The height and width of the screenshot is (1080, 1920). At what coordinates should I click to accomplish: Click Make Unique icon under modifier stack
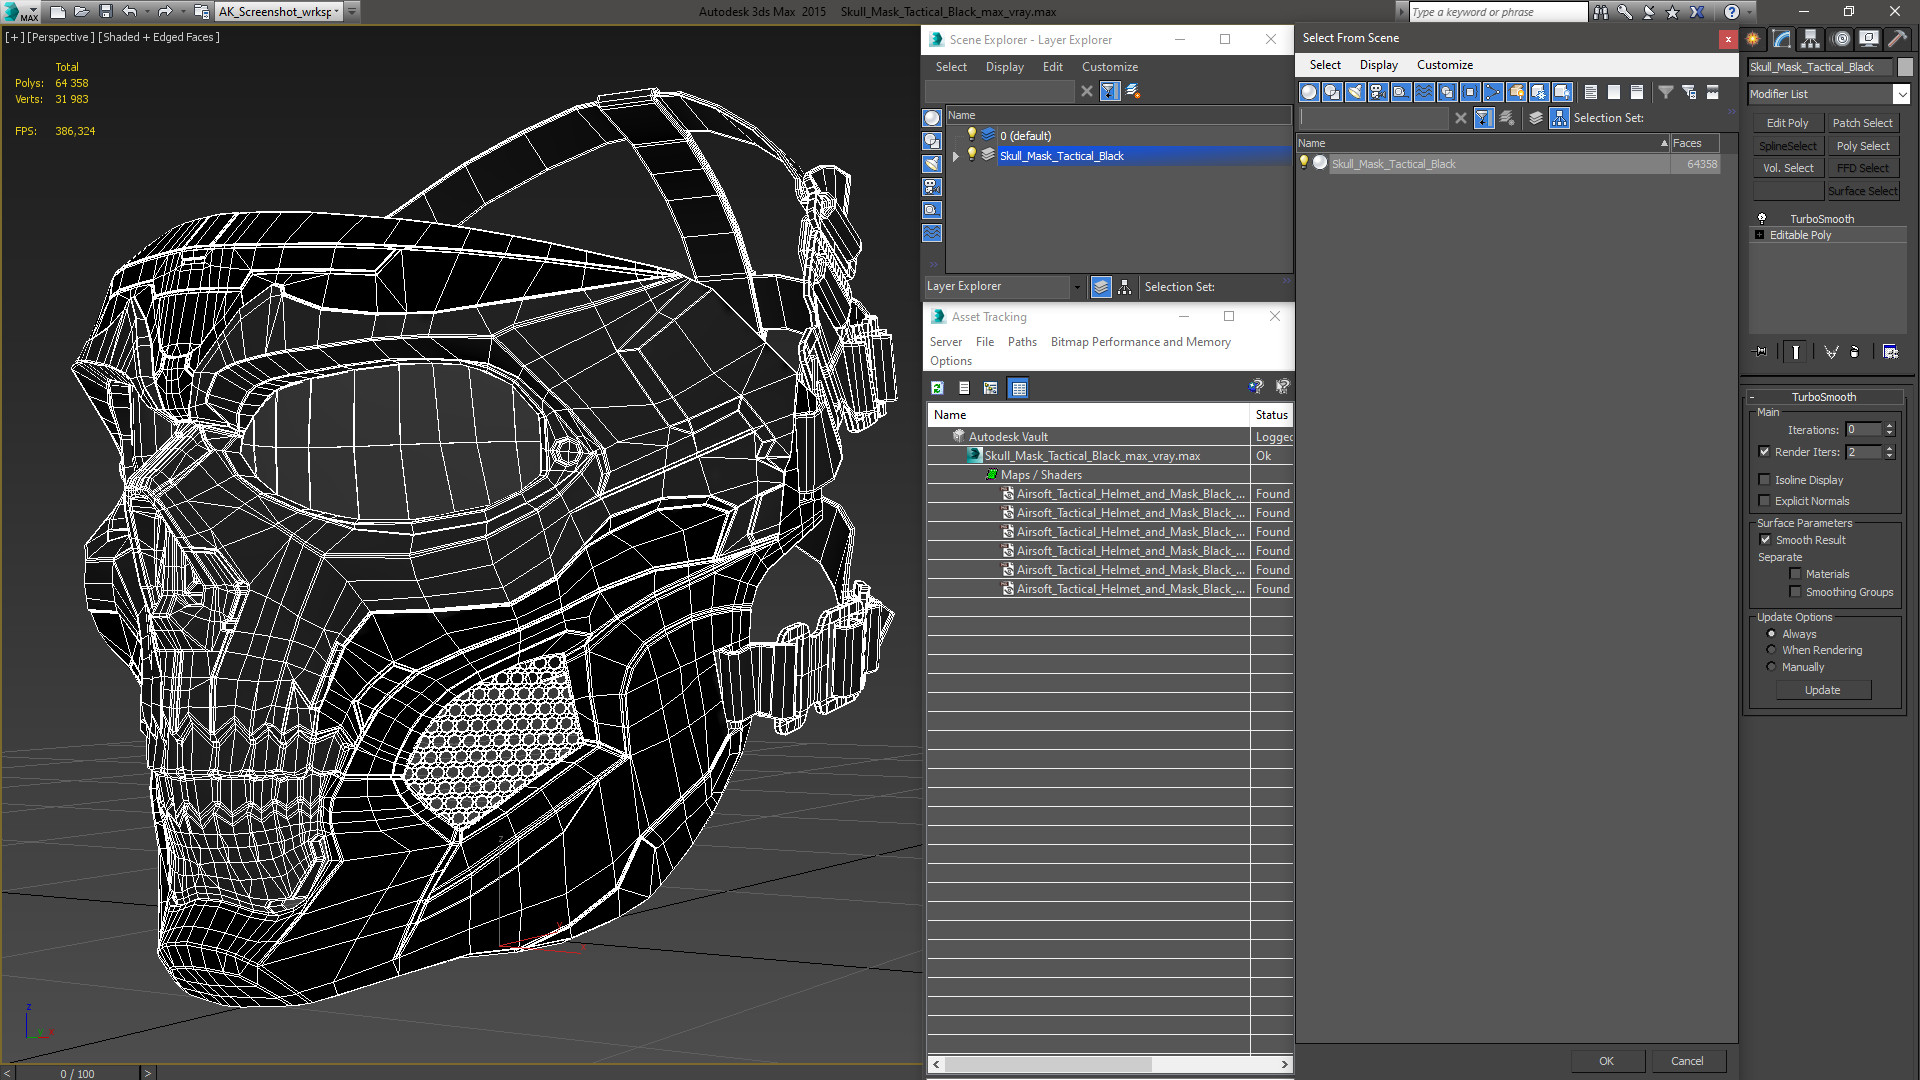point(1831,352)
